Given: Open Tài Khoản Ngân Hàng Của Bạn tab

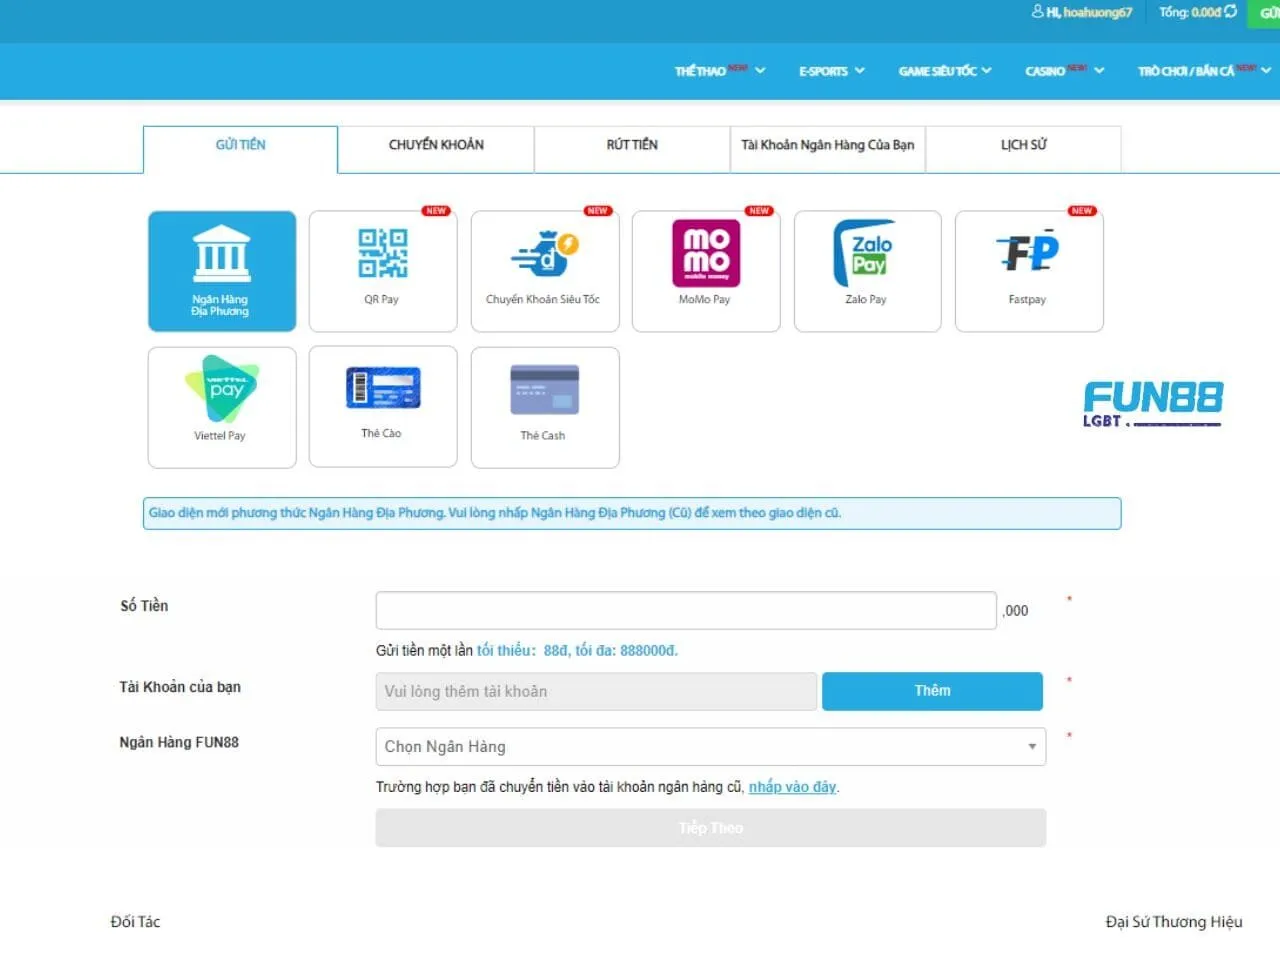Looking at the screenshot, I should point(828,149).
